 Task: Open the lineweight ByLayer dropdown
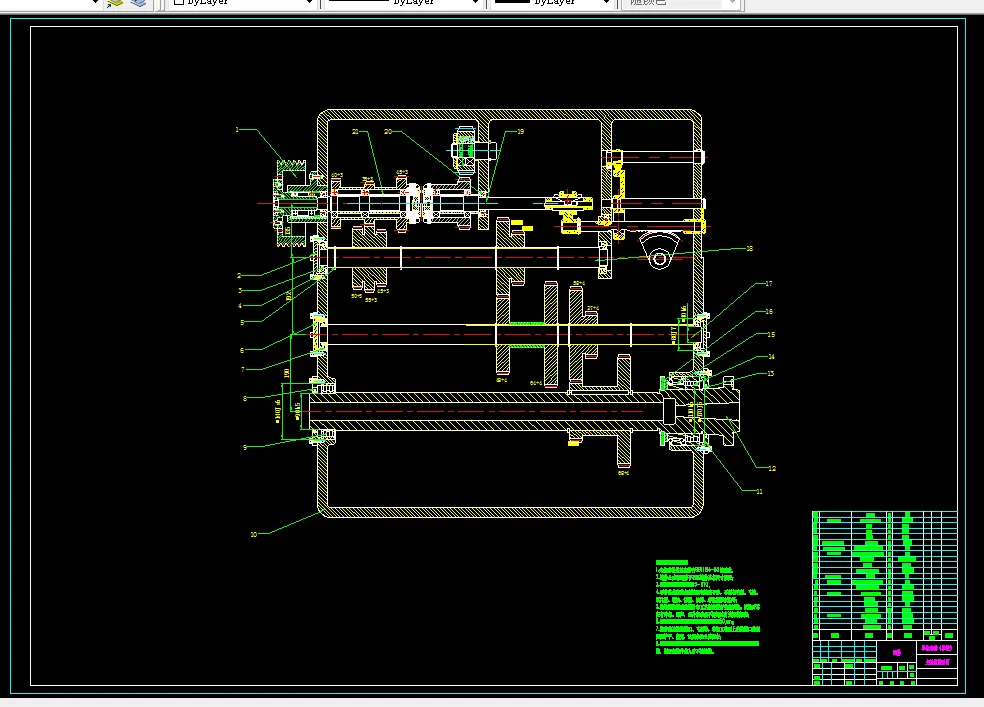pos(605,3)
